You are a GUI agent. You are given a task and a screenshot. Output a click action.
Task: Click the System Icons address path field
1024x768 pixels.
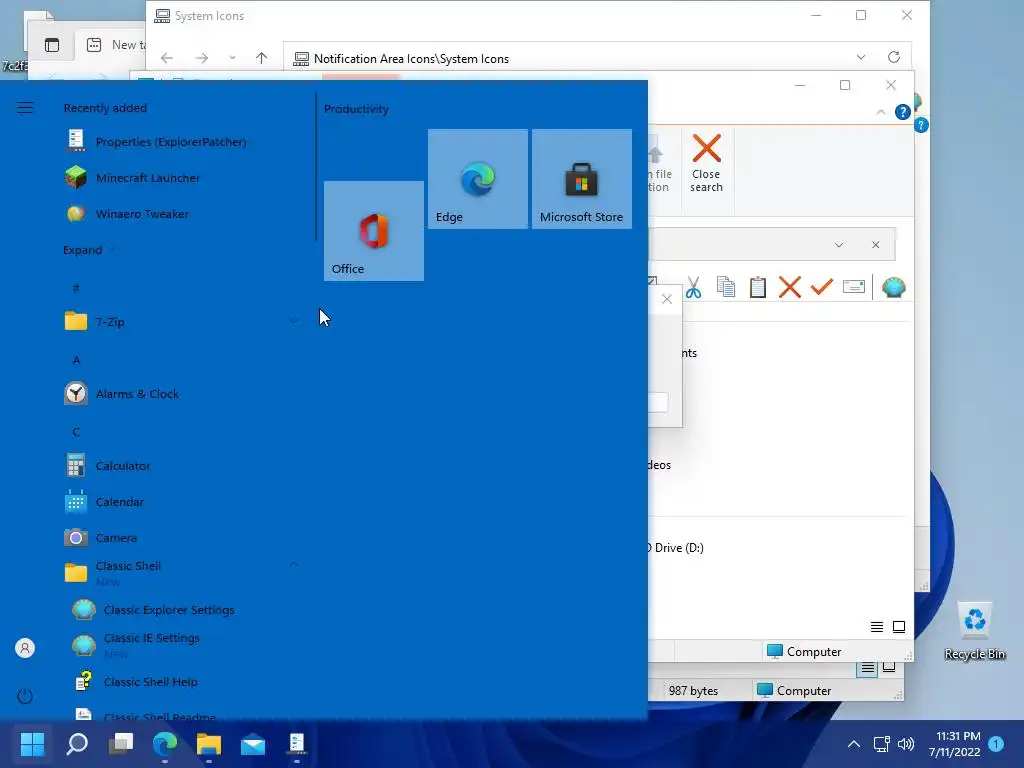[568, 58]
